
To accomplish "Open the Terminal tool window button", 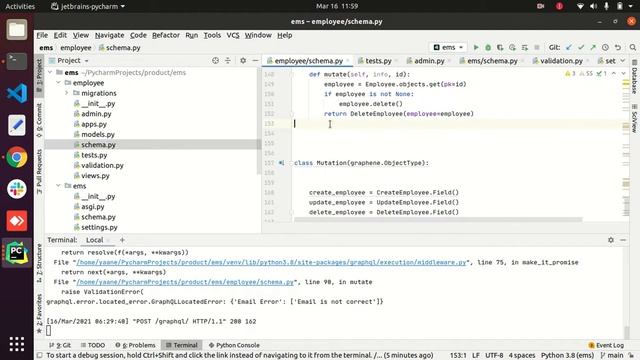I will (182, 345).
